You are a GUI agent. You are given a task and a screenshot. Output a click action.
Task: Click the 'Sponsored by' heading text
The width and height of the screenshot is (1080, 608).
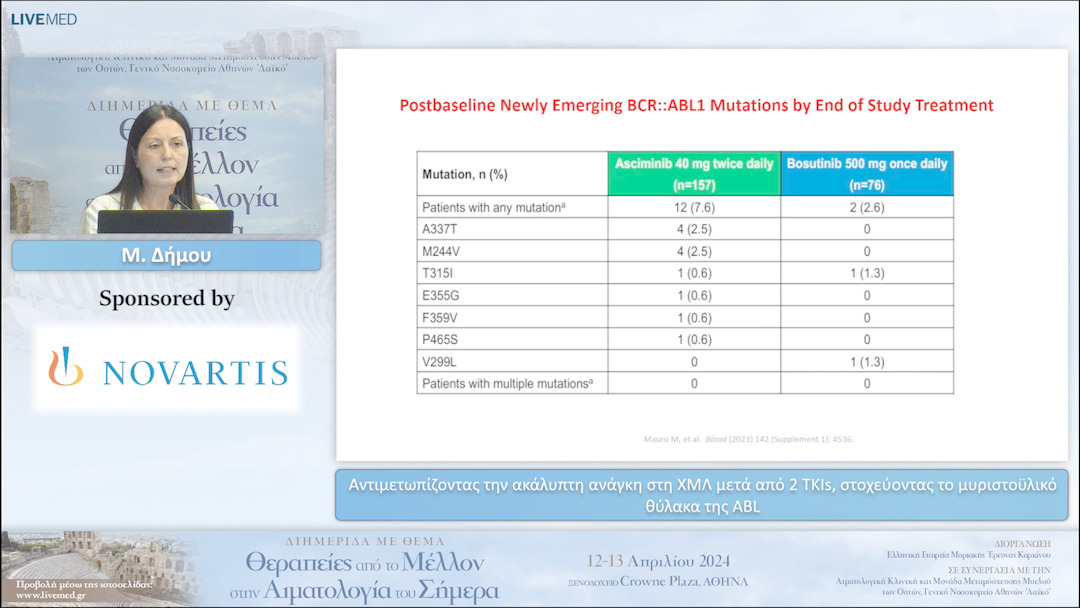coord(166,298)
